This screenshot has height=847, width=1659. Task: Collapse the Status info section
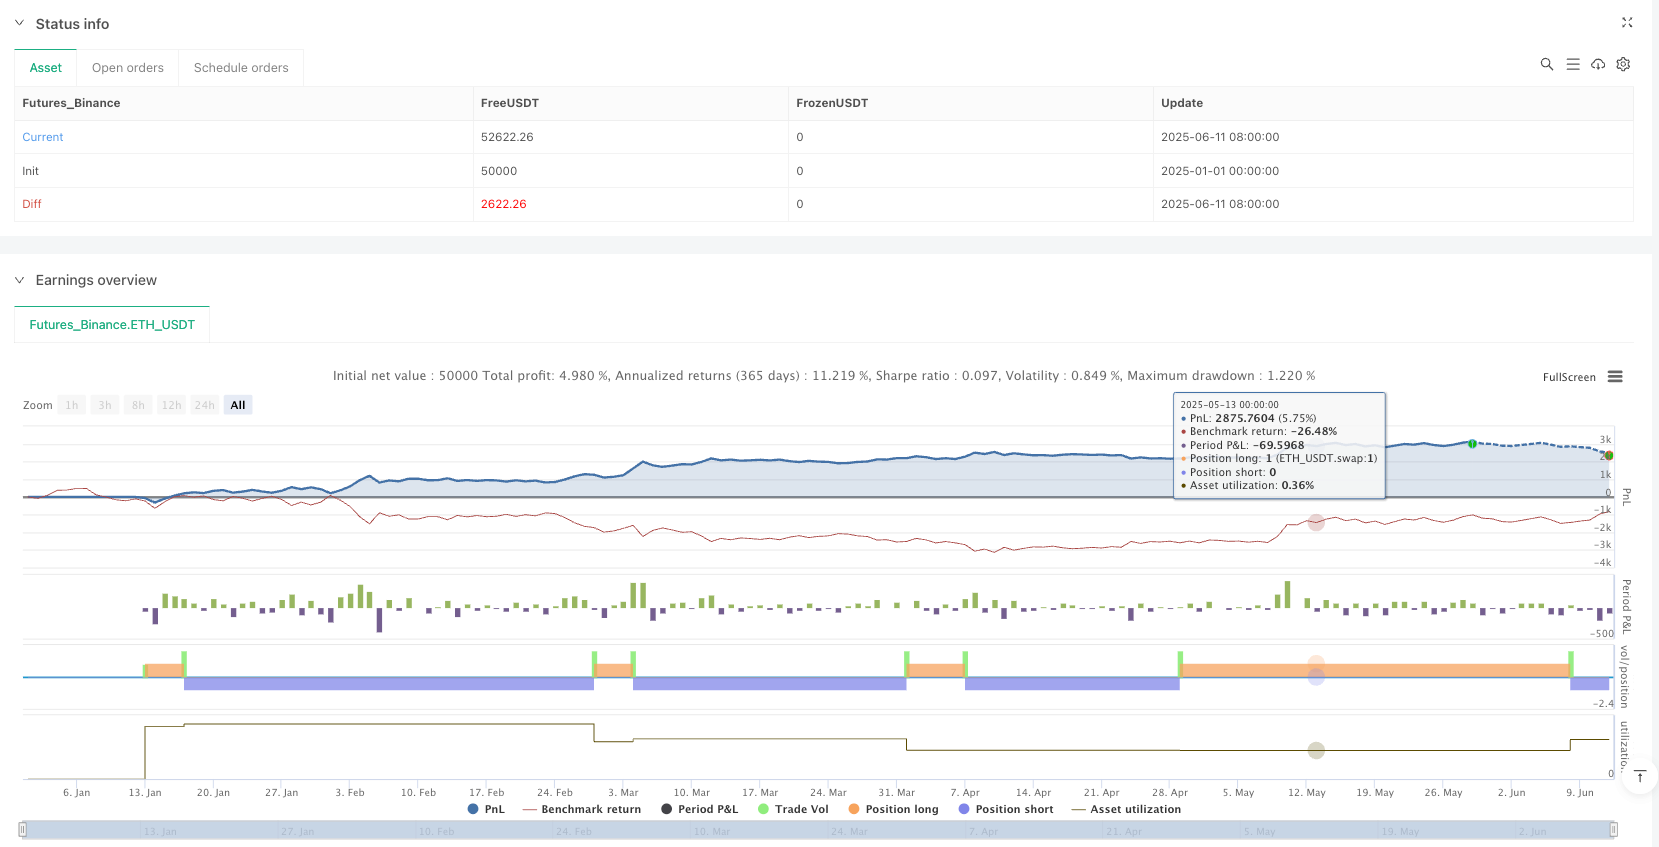[x=19, y=23]
